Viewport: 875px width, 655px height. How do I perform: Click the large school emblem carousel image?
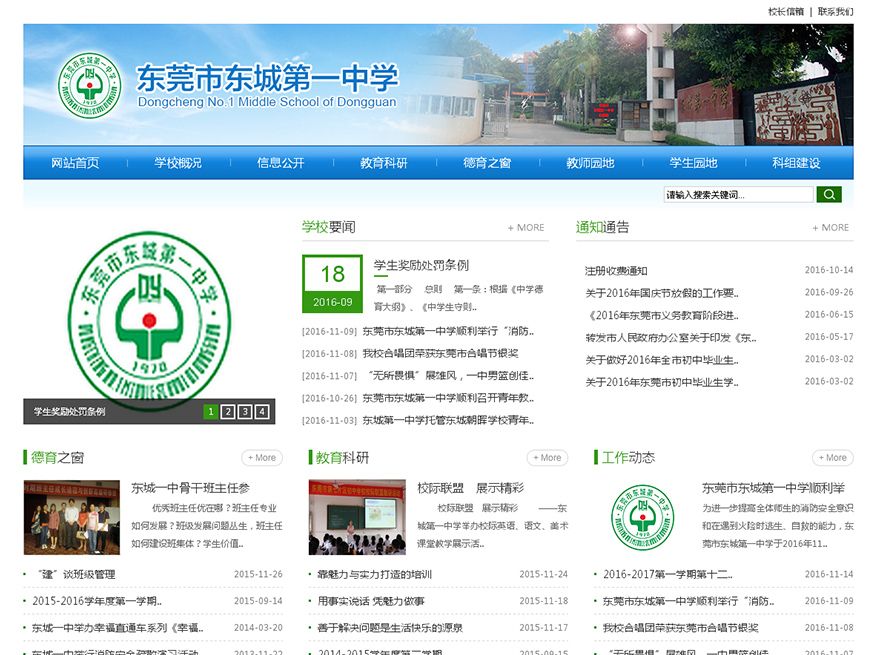tap(149, 320)
